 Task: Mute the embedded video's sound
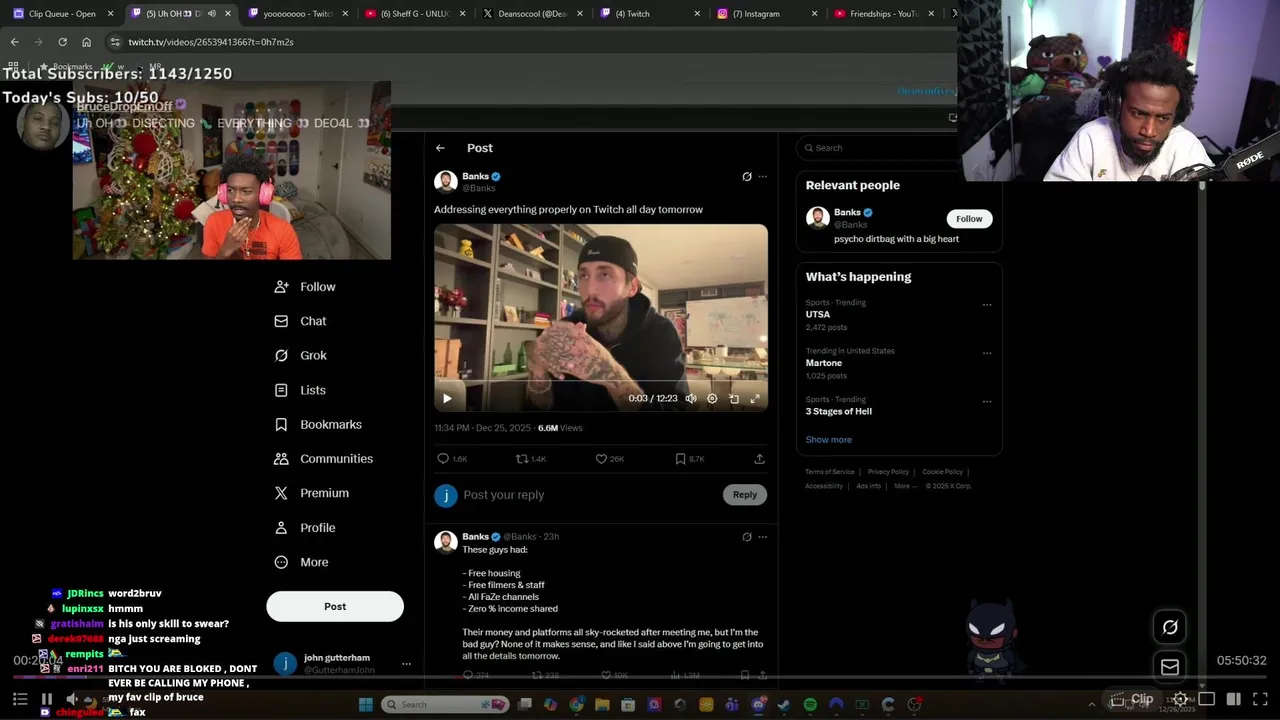click(691, 398)
